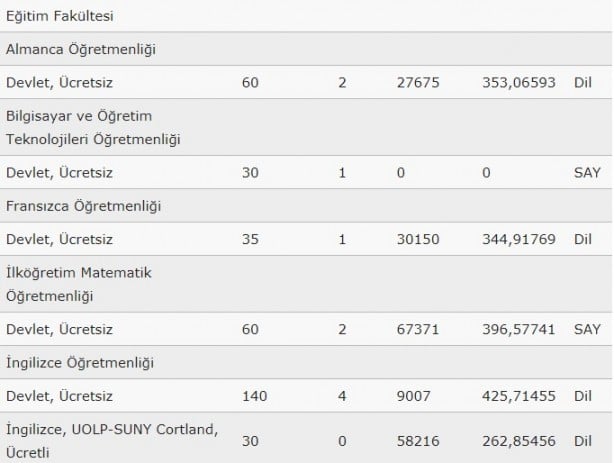Click the Fransızca Öğretmenliği program name
This screenshot has width=614, height=463.
pos(83,206)
